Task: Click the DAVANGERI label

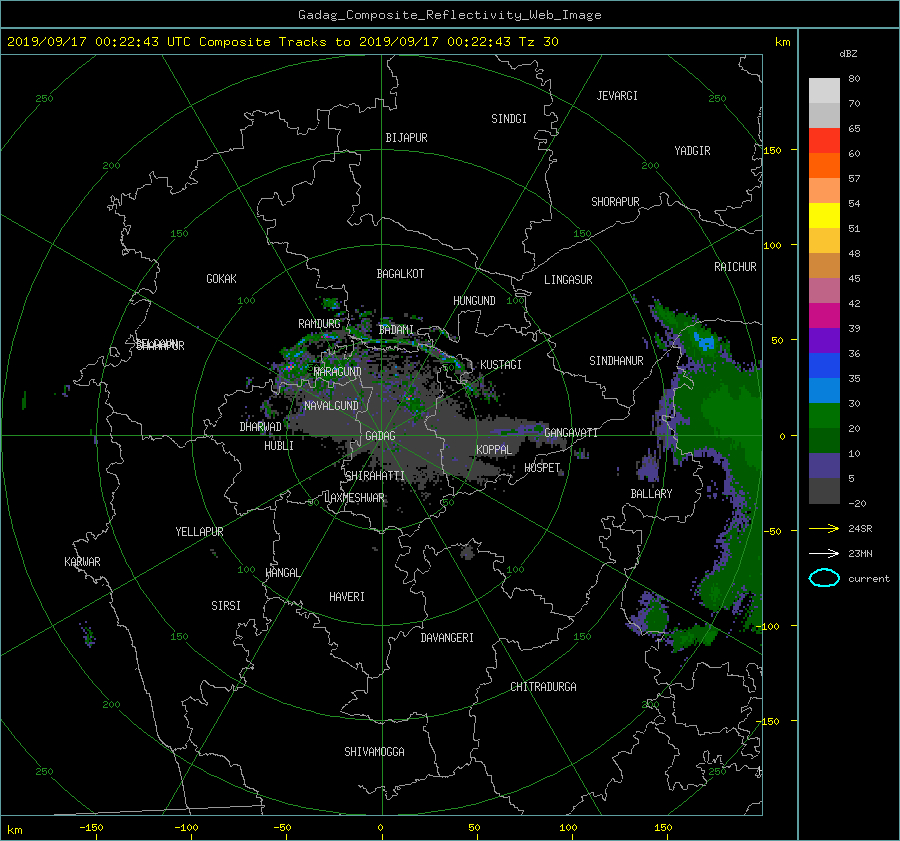Action: tap(447, 638)
